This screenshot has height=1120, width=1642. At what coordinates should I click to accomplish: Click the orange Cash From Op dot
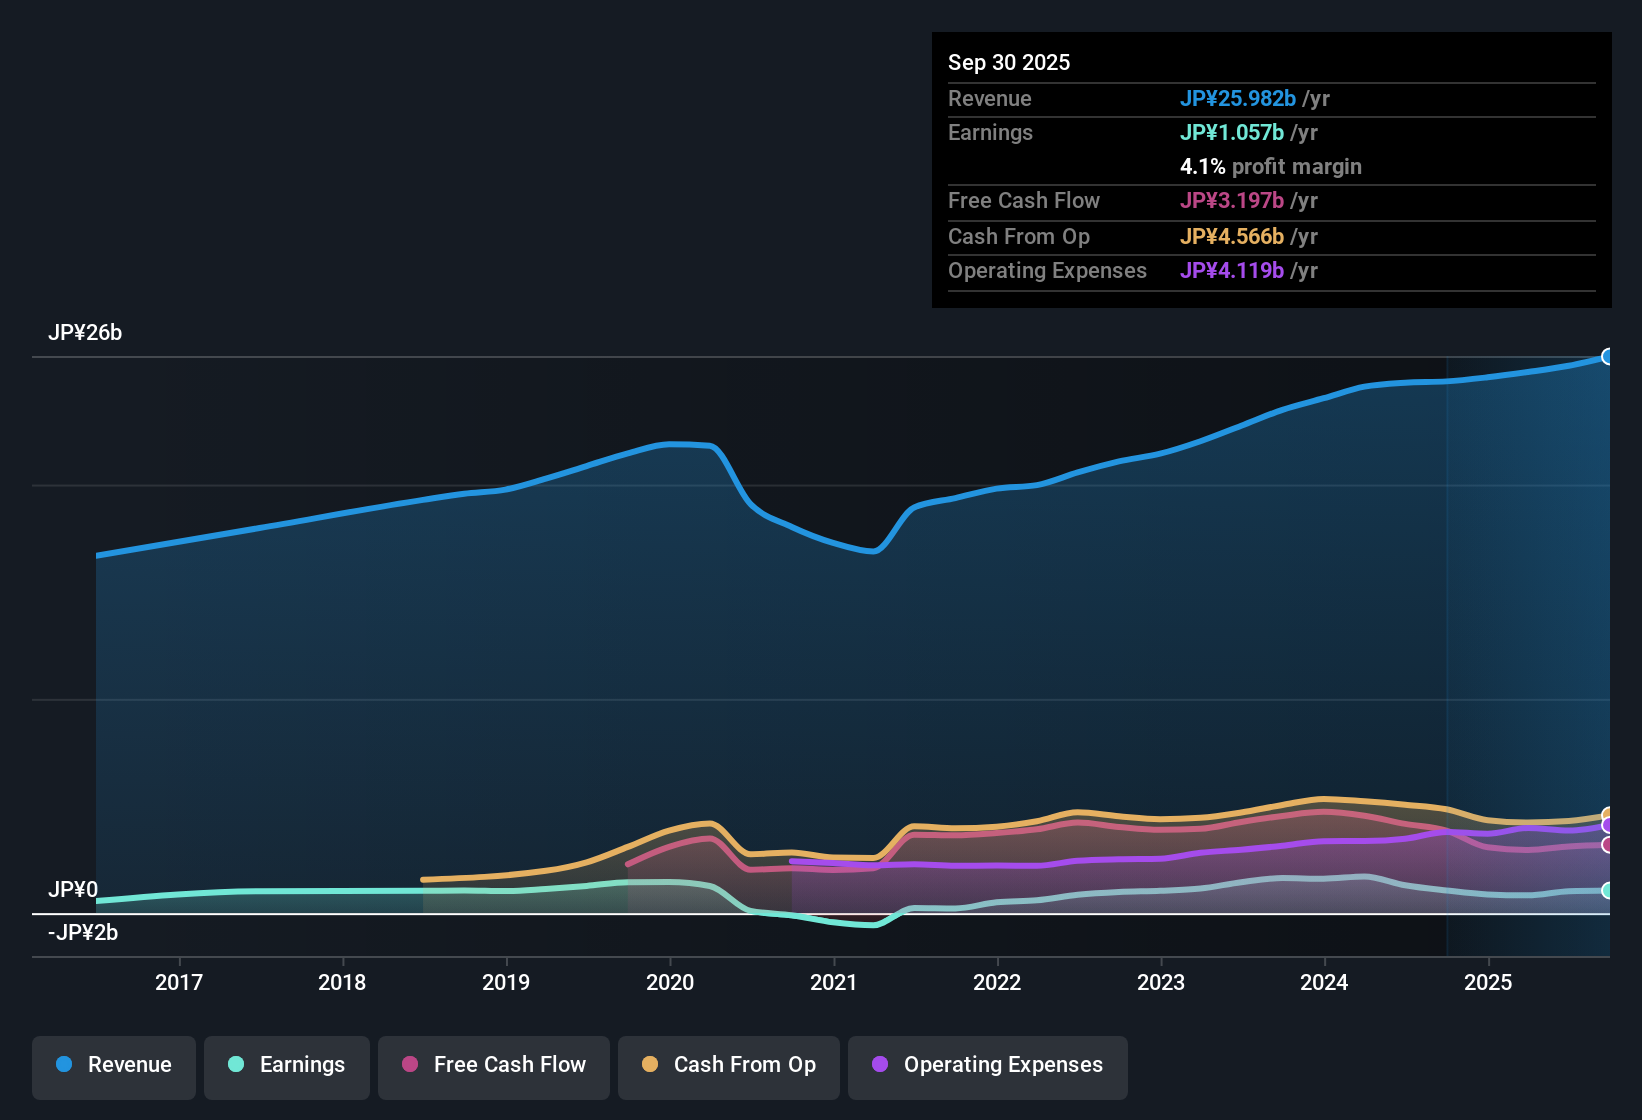point(649,1065)
